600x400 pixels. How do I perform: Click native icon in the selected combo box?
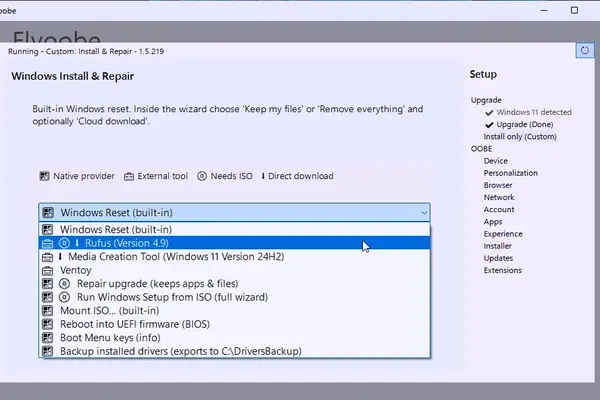48,212
